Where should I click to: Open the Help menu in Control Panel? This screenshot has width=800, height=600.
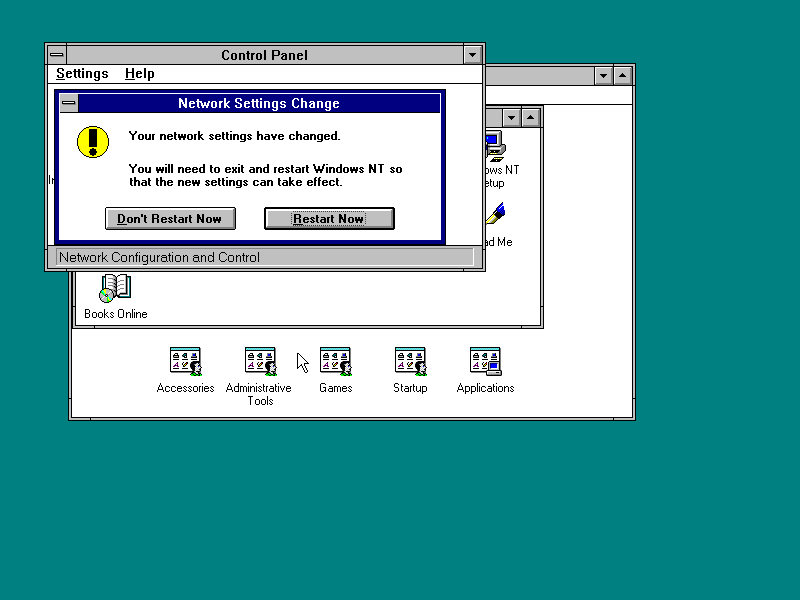pos(139,73)
